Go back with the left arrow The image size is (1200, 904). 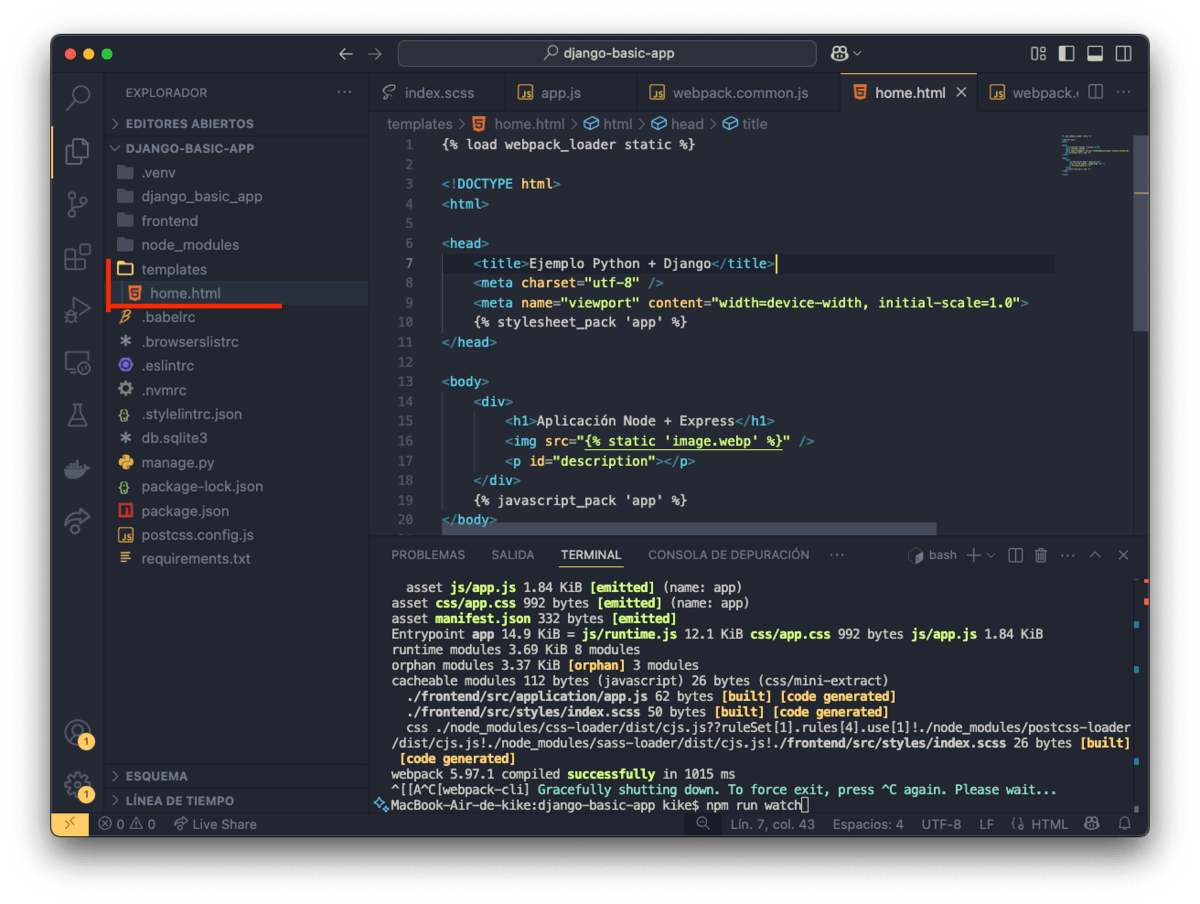coord(346,53)
